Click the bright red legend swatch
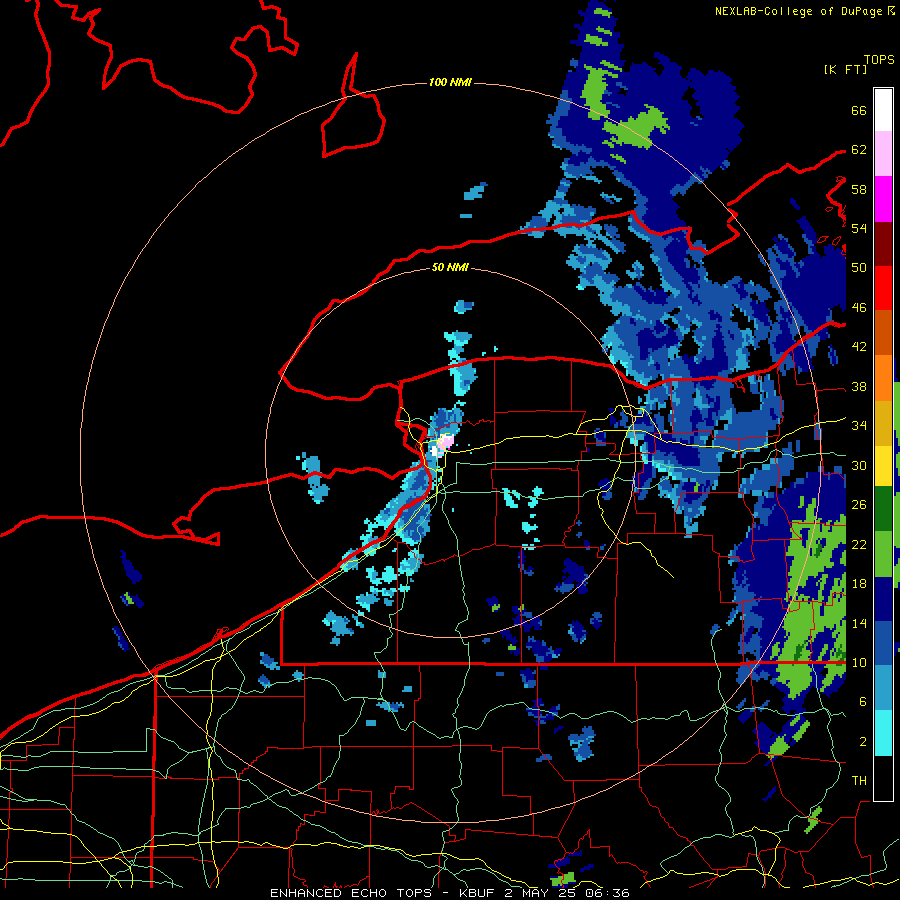Screen dimensions: 900x900 [883, 288]
